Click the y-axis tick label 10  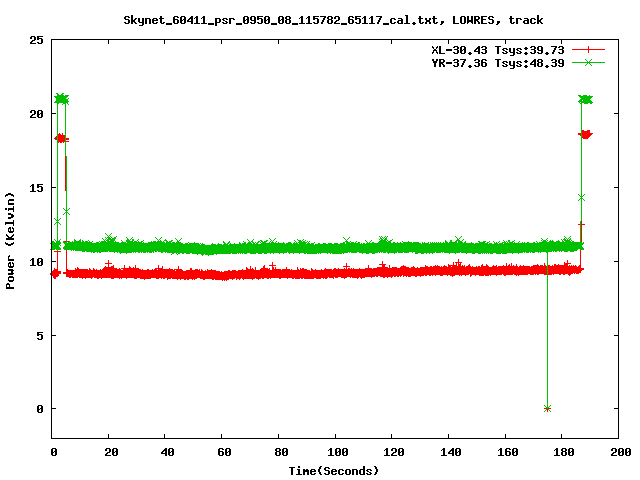pyautogui.click(x=37, y=262)
